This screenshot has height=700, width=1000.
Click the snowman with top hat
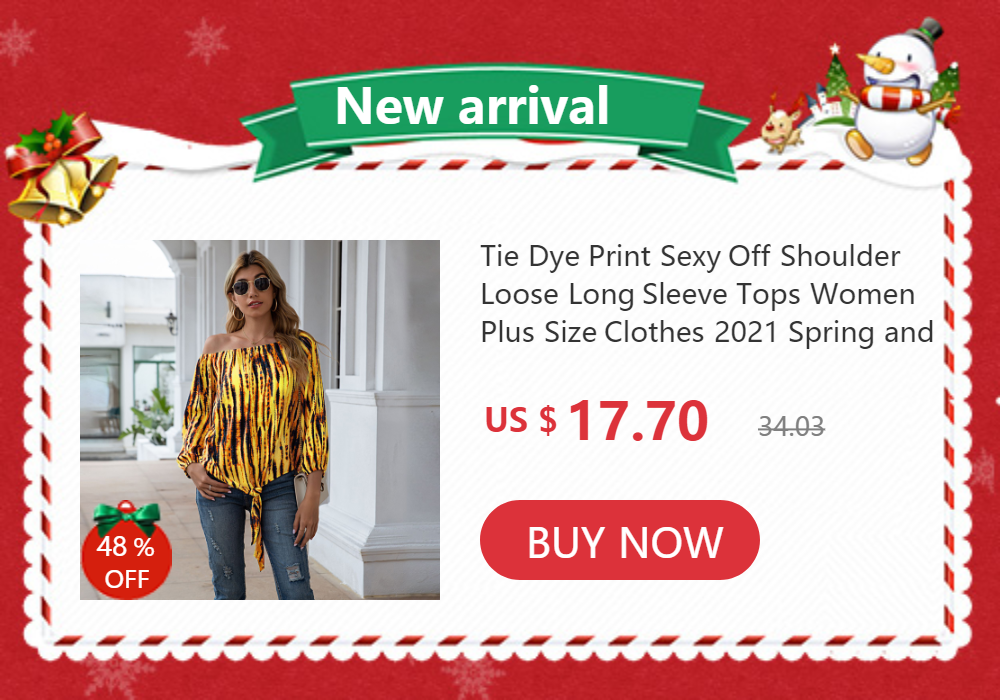(x=896, y=92)
